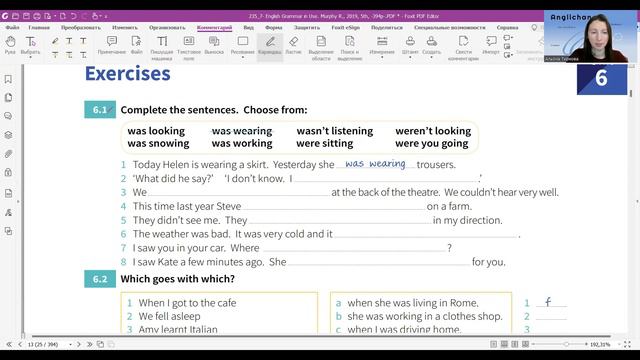Select the Eraser tool
This screenshot has width=640, height=360.
293,44
